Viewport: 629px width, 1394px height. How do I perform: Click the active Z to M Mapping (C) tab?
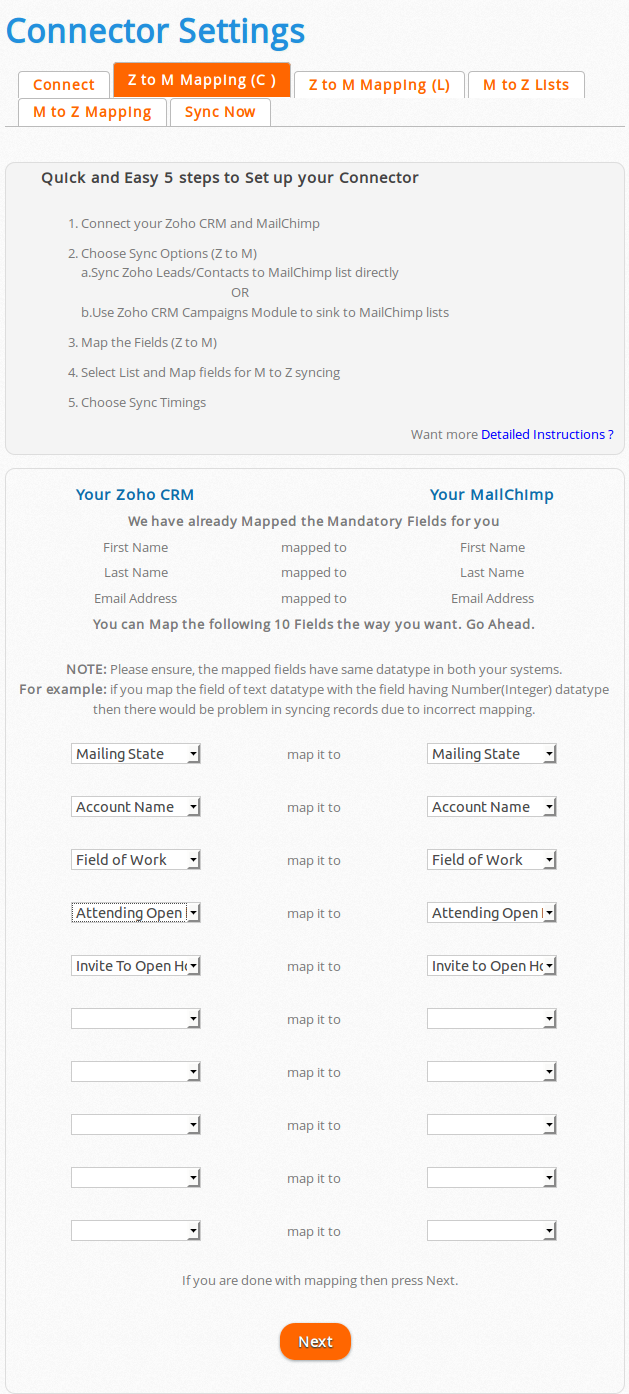202,80
